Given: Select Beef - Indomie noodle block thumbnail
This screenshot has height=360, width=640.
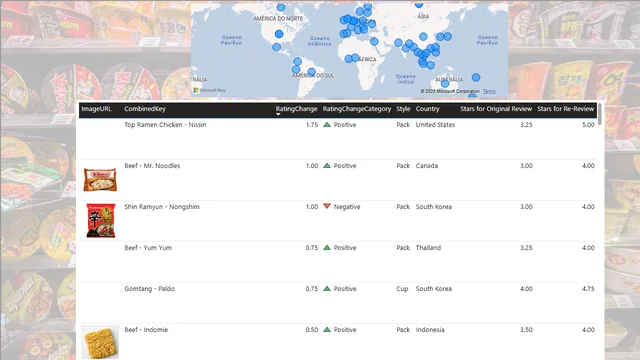Looking at the screenshot, I should pyautogui.click(x=100, y=342).
